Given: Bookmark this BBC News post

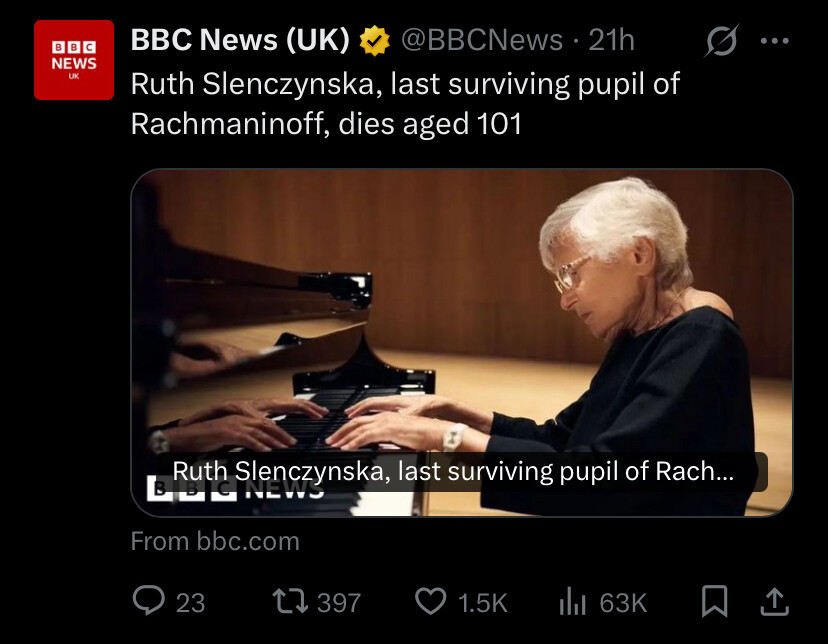Looking at the screenshot, I should [x=714, y=600].
